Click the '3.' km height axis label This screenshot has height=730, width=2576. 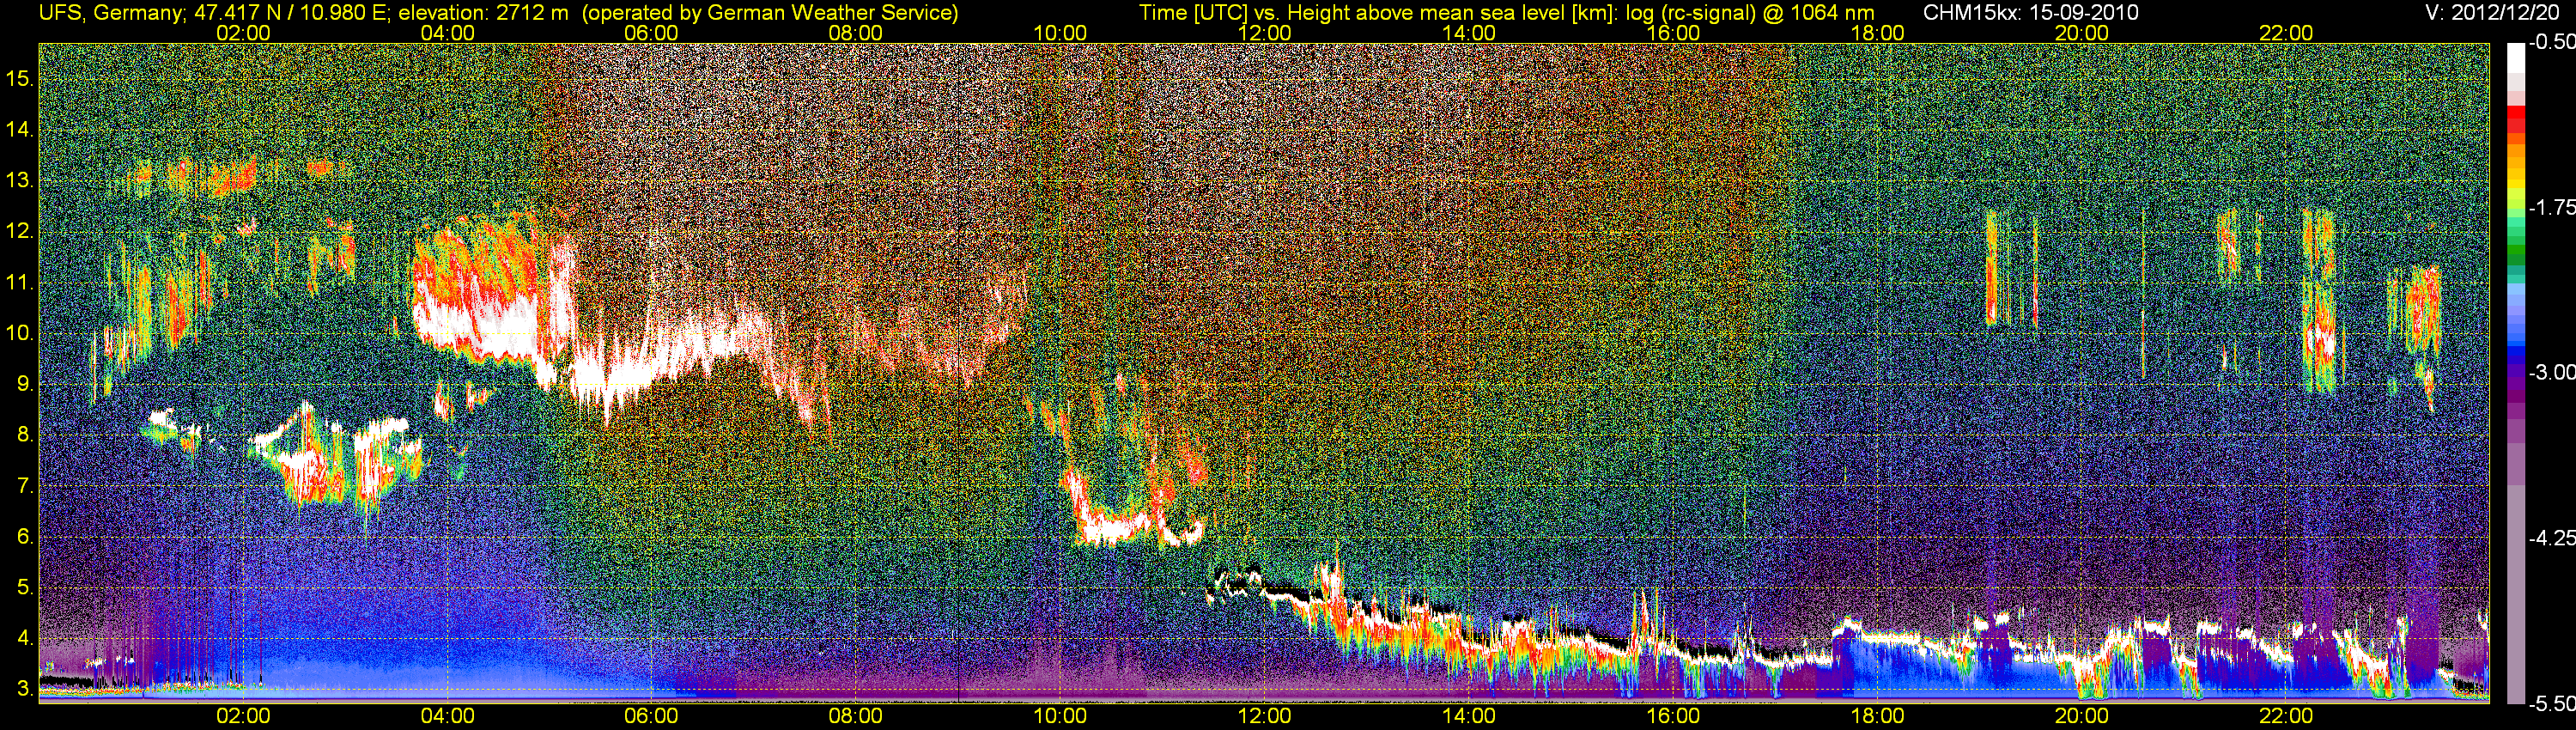[25, 689]
